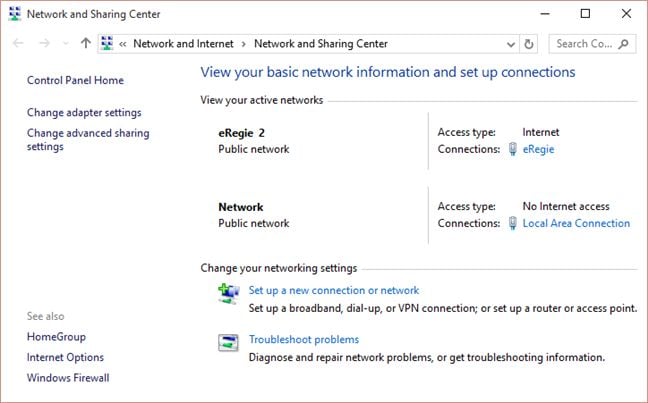This screenshot has width=648, height=403.
Task: Open Troubleshoot problems
Action: (x=304, y=340)
